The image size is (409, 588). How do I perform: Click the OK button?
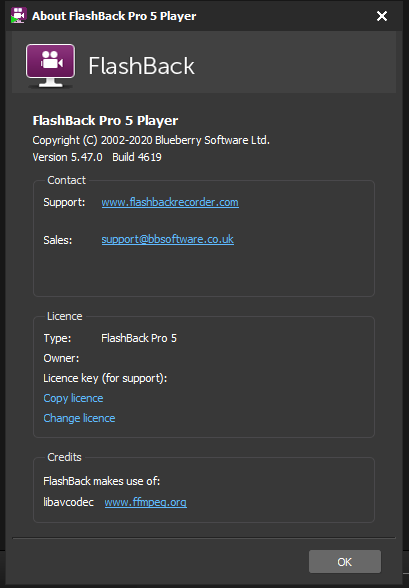coord(345,561)
